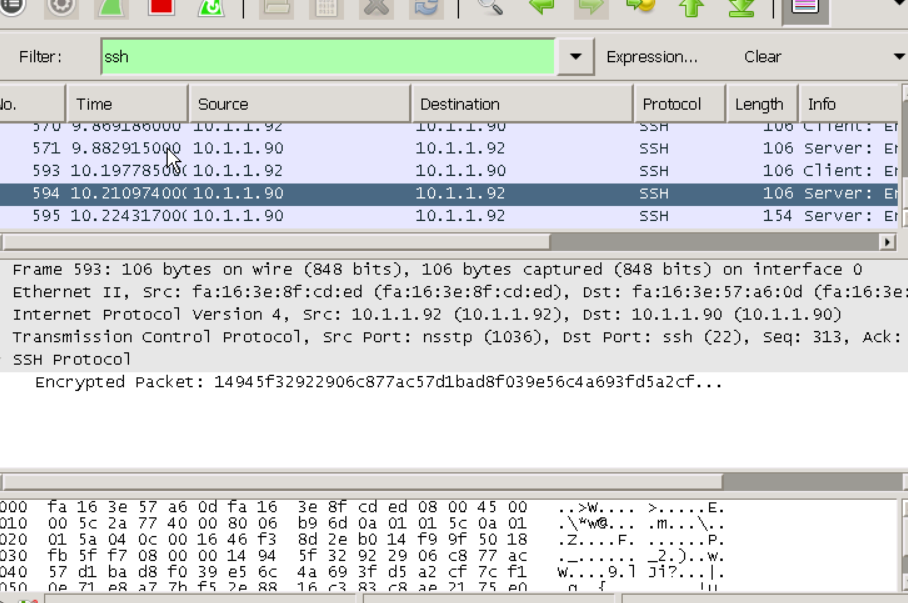908x603 pixels.
Task: Click the ssh display filter field
Action: pos(328,57)
